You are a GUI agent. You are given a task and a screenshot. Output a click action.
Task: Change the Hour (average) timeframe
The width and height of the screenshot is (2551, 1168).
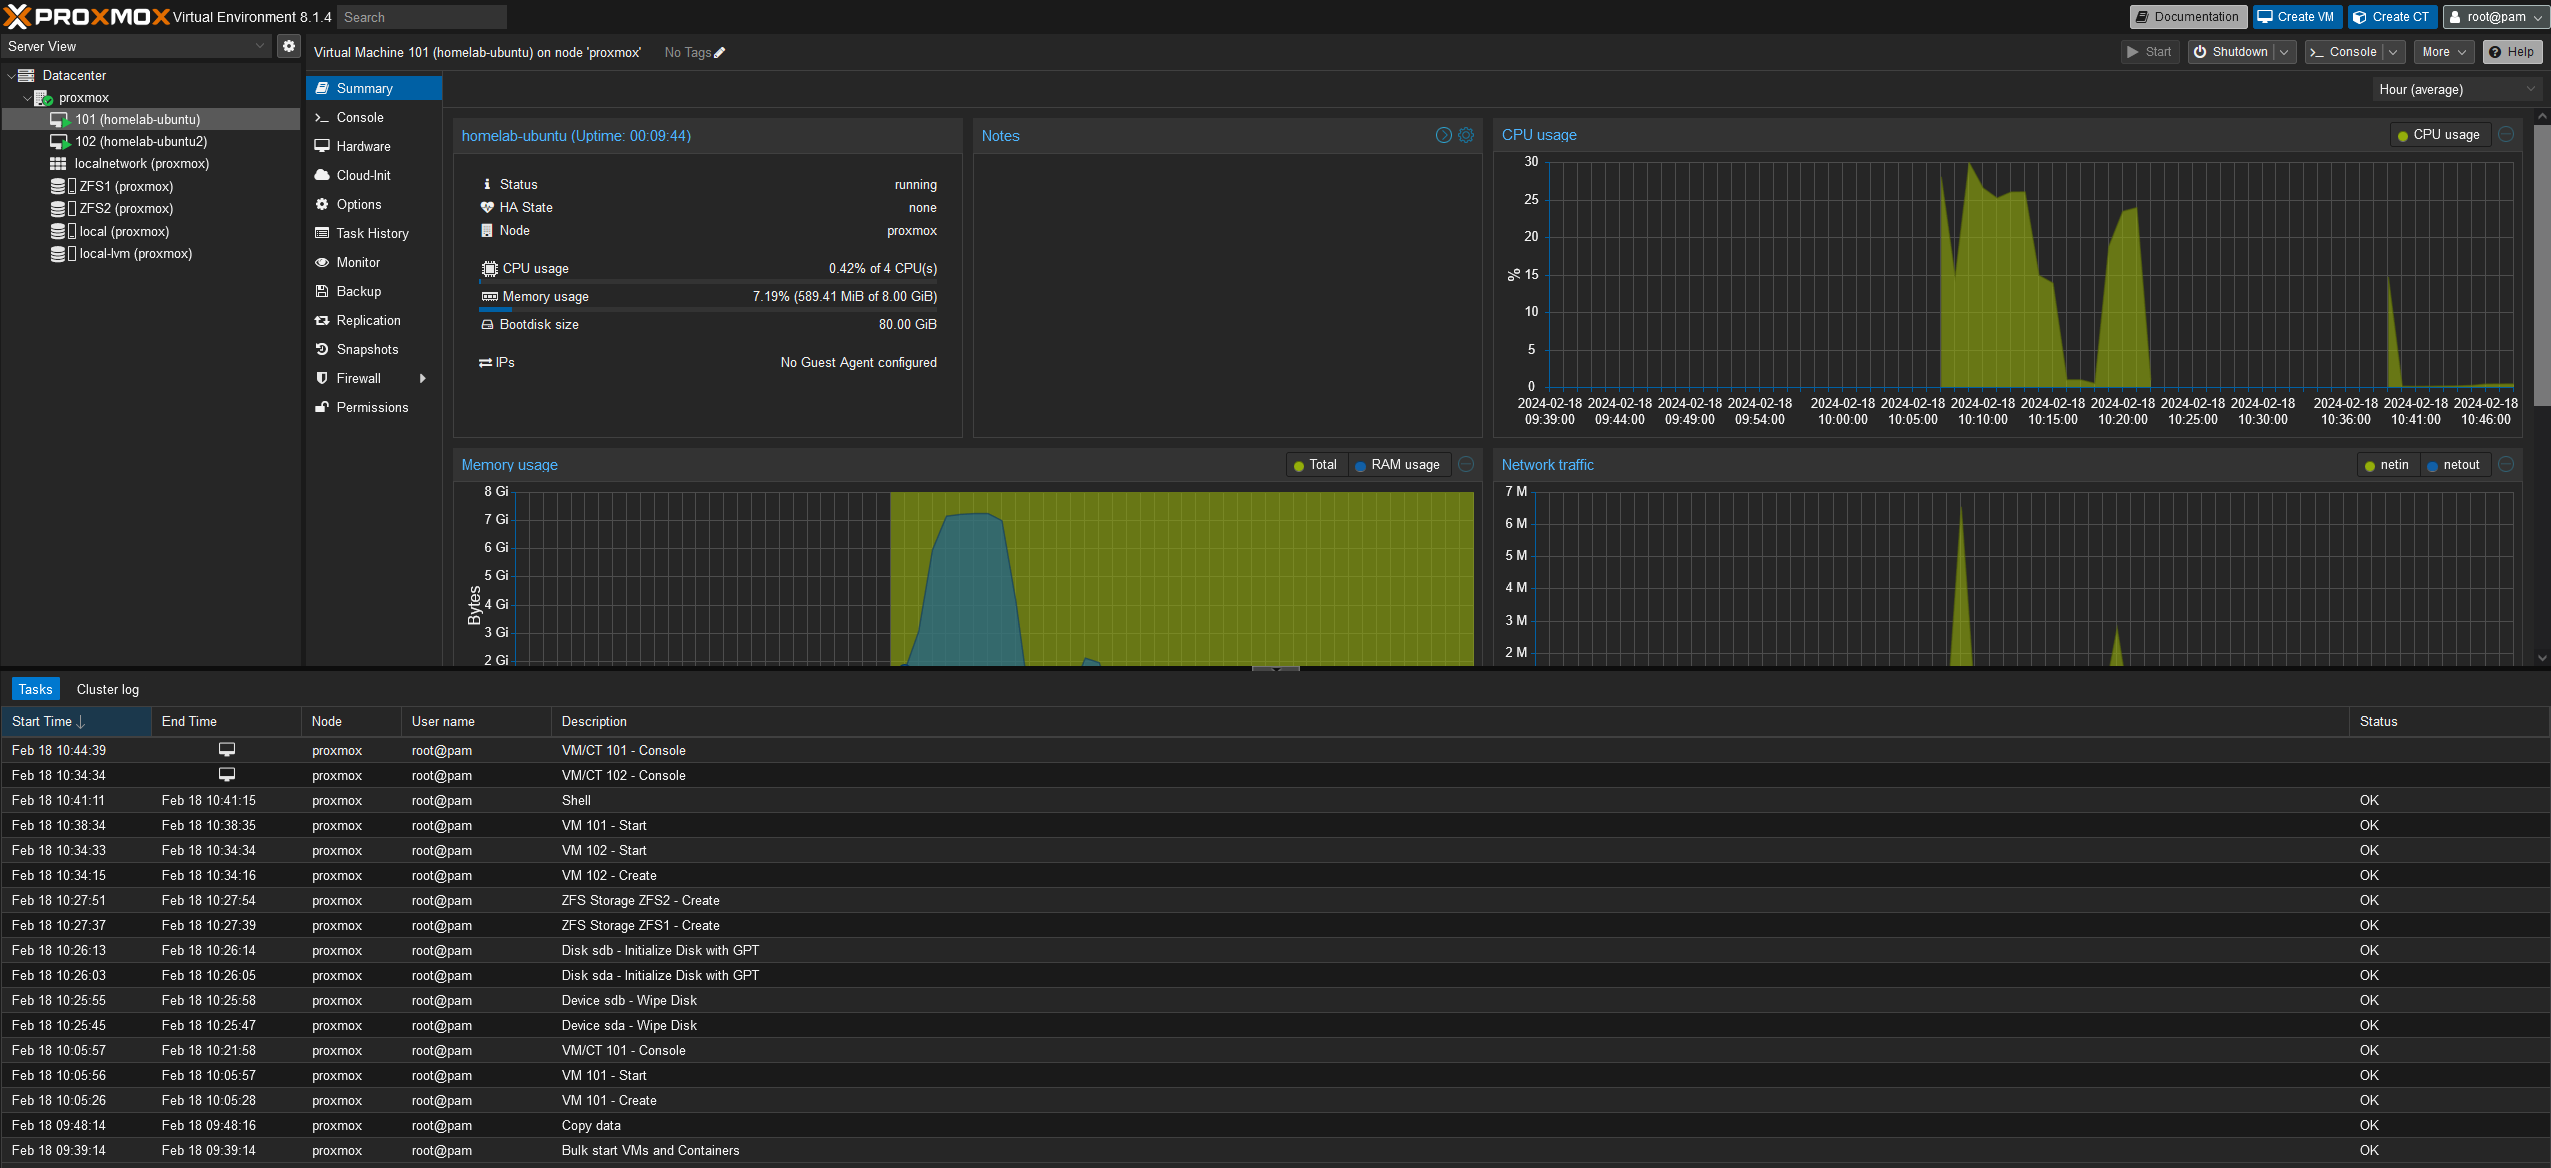pos(2457,89)
